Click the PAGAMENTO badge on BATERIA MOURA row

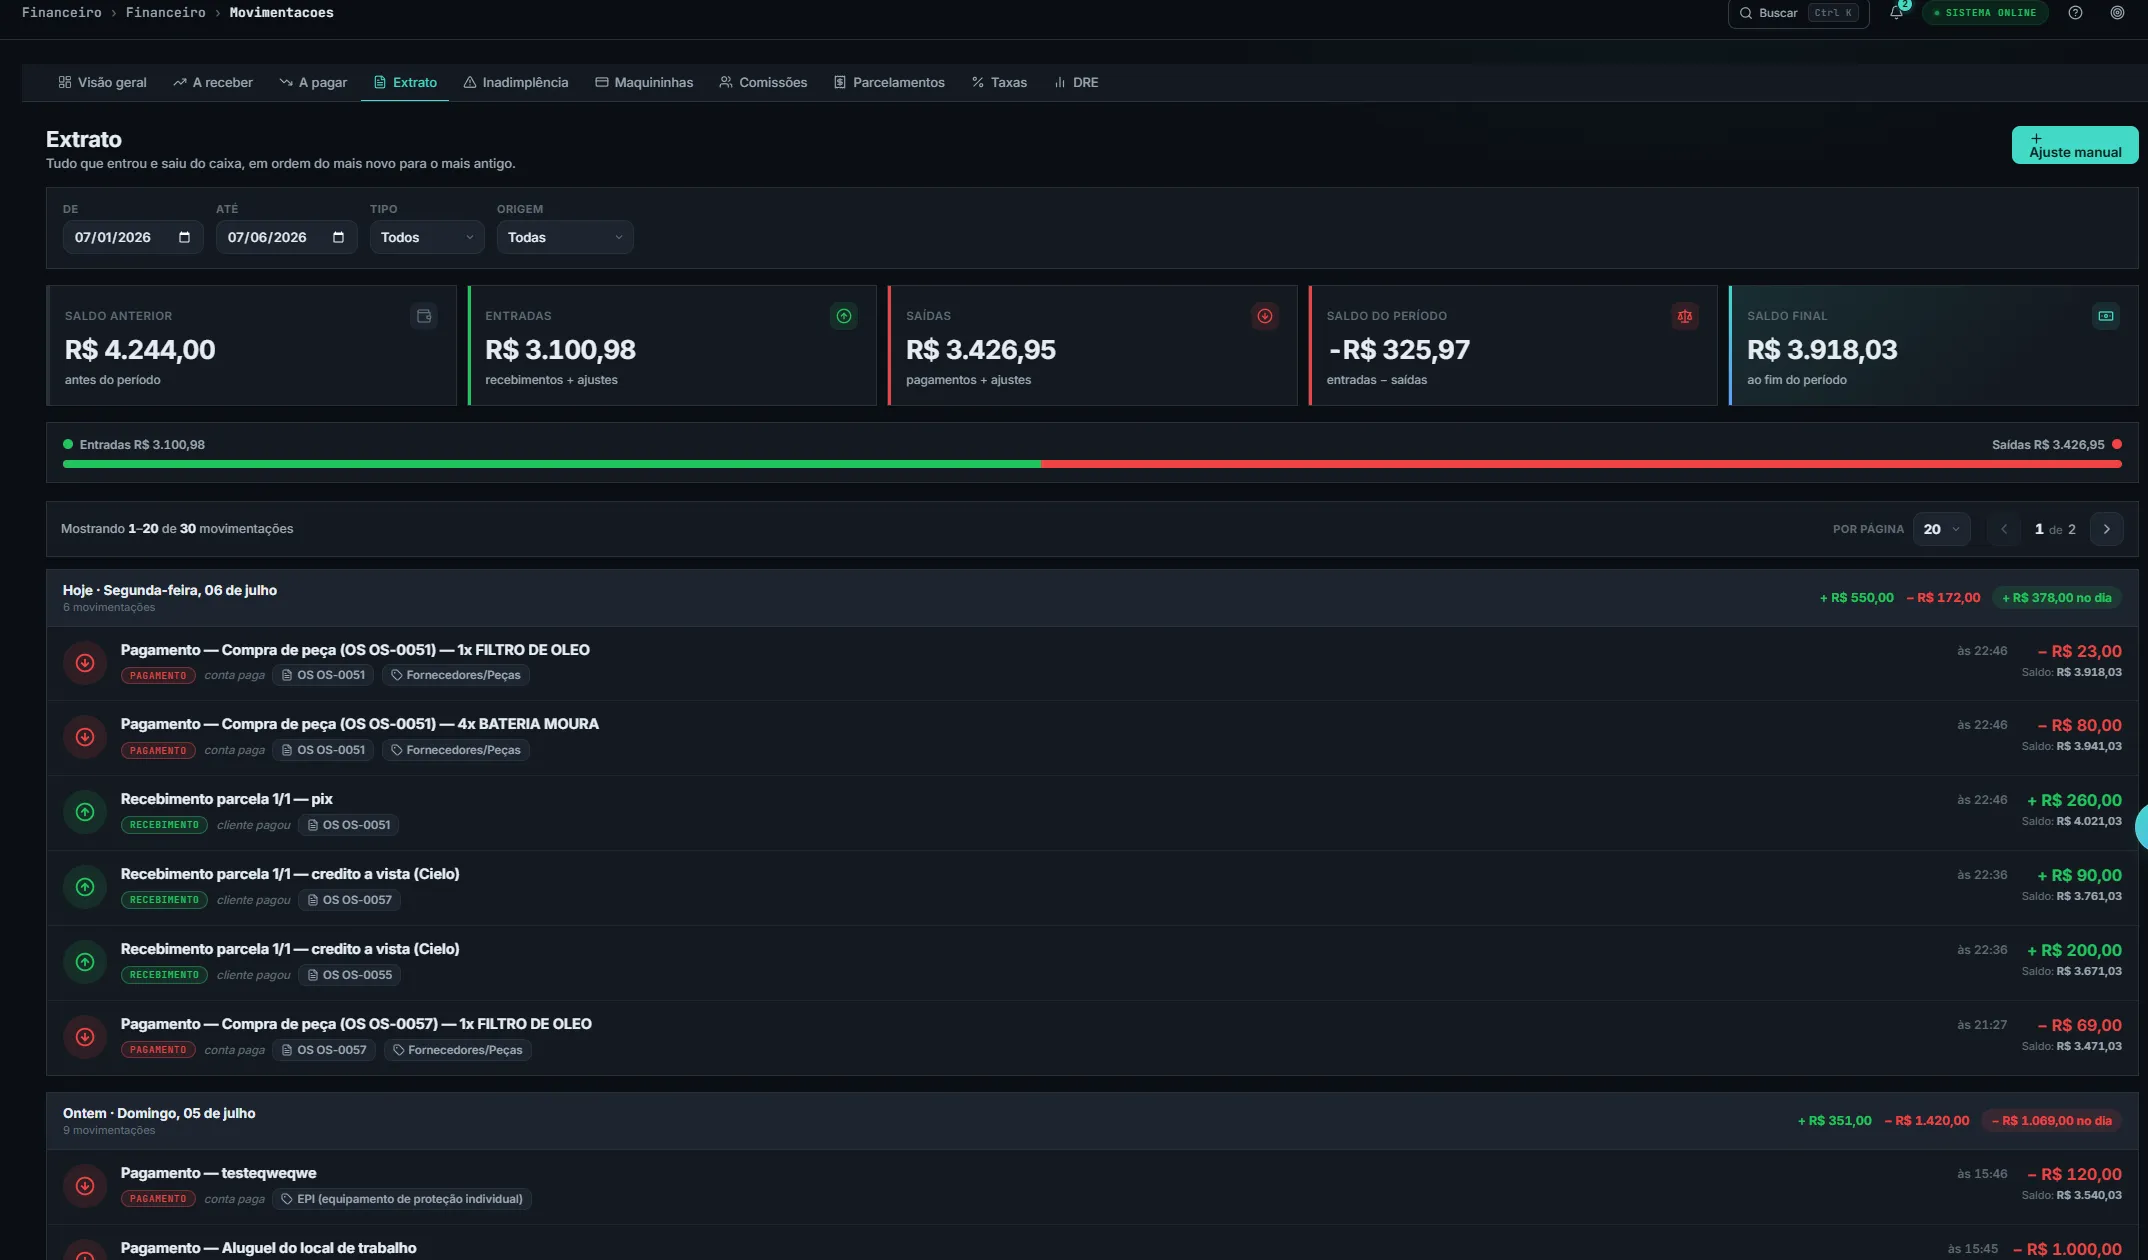(x=158, y=750)
